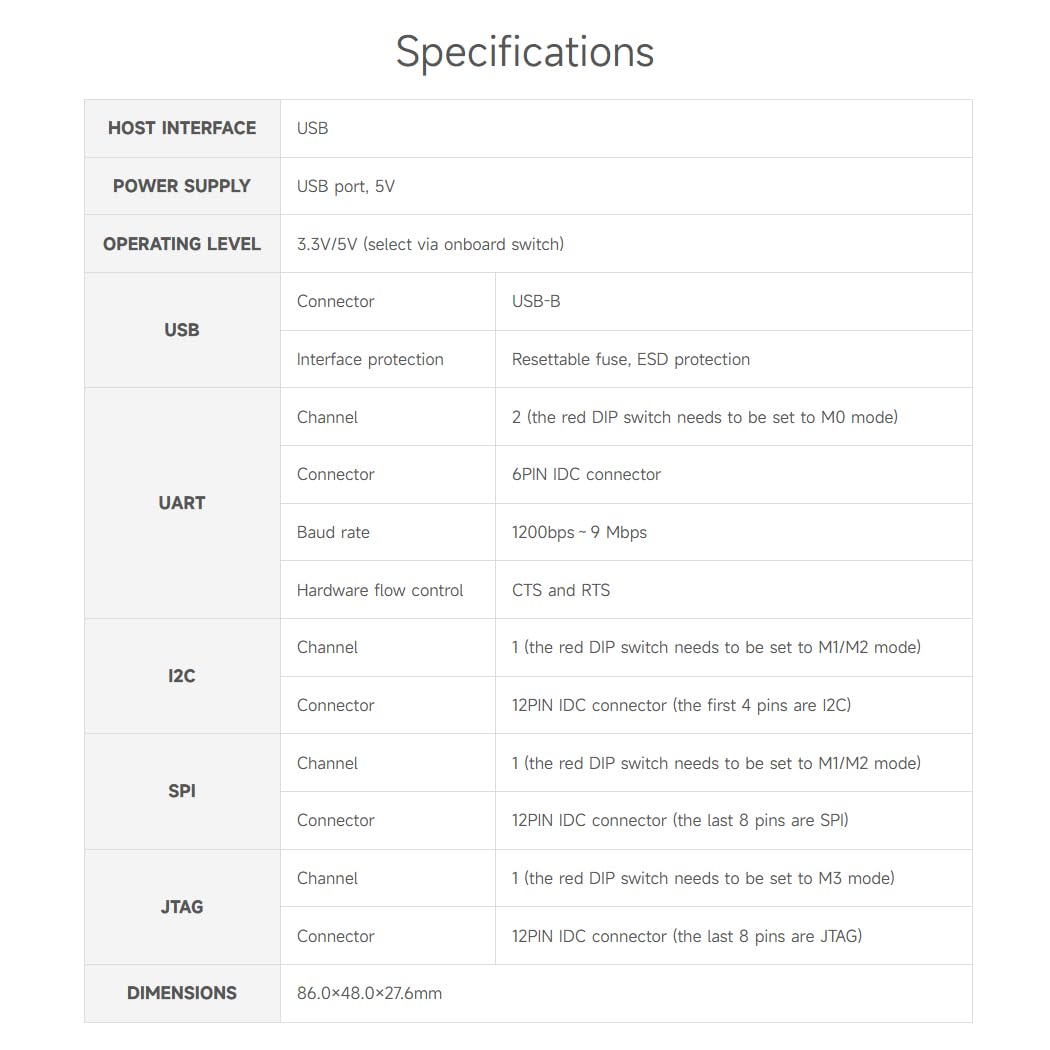Select the OPERATING LEVEL header cell
Screen dimensions: 1050x1050
[x=182, y=244]
